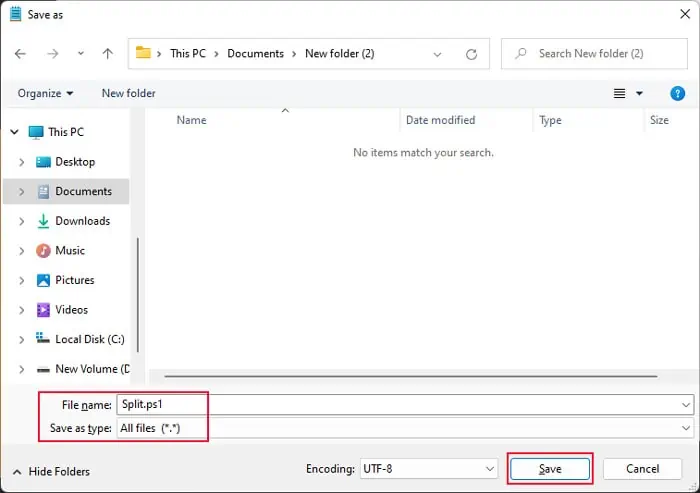Click New folder in the toolbar

(x=129, y=93)
